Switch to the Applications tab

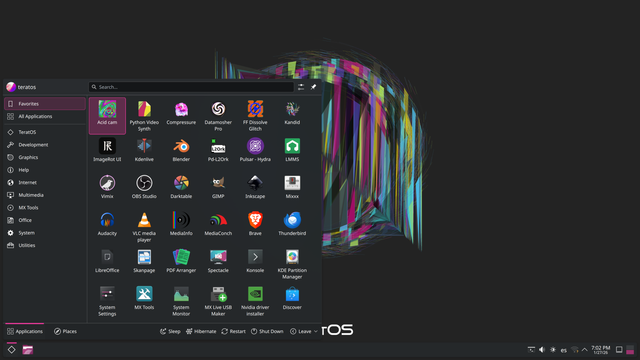tap(25, 331)
